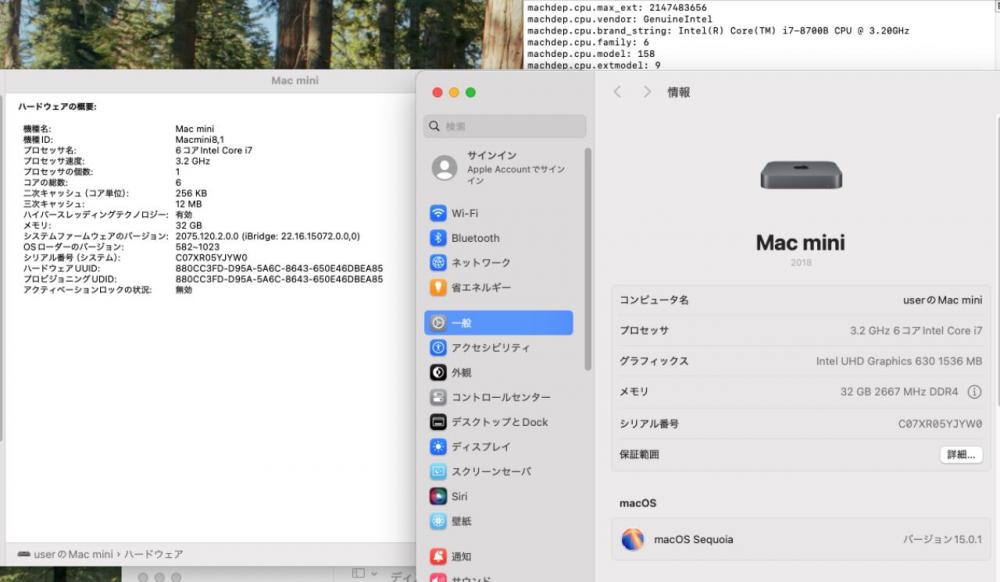Click '32 GB' memory value in hardware overview
The image size is (1000, 582).
[x=189, y=225]
